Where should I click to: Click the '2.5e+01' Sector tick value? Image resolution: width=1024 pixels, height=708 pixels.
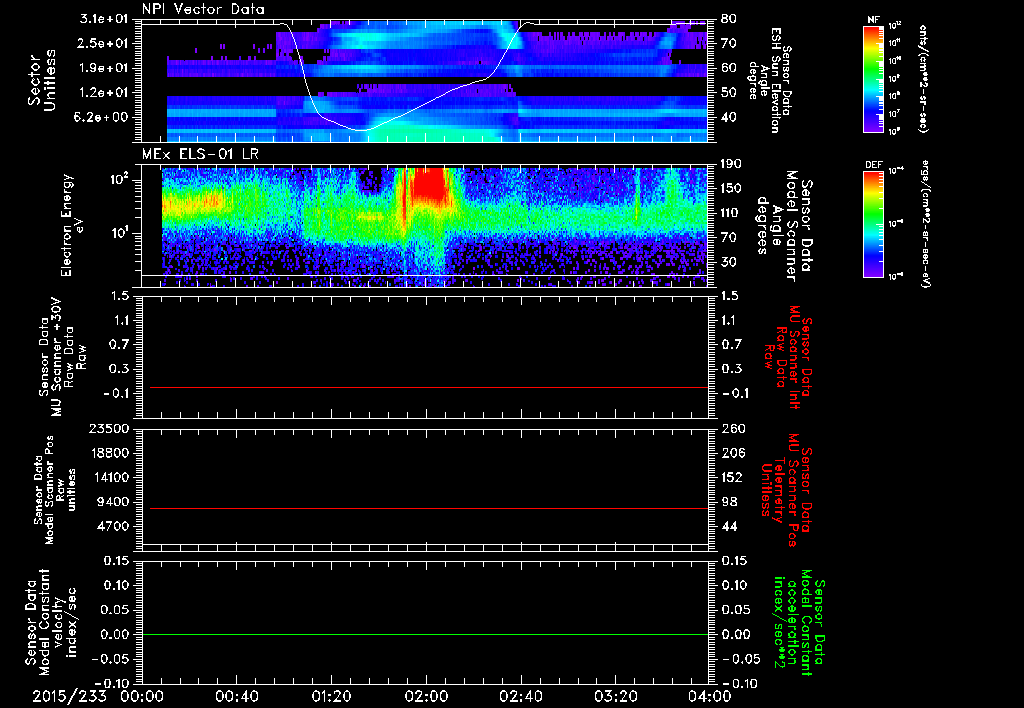point(103,43)
